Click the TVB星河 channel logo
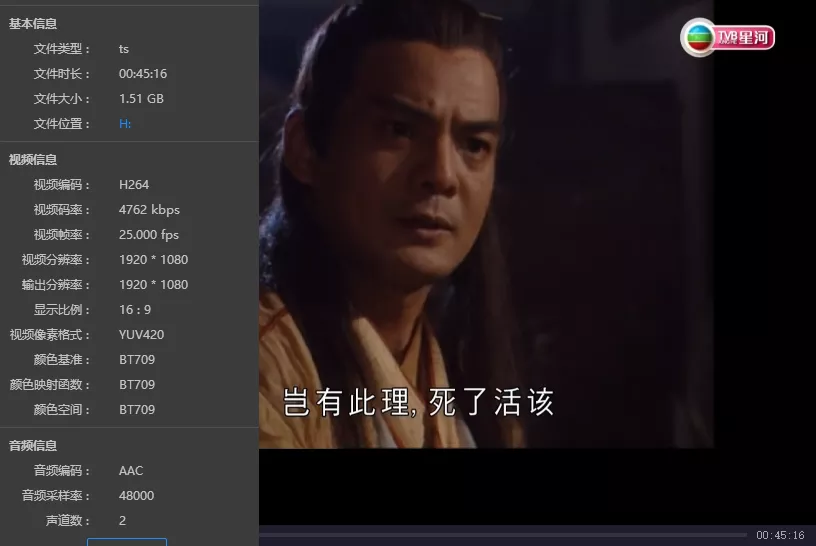The image size is (816, 546). [728, 37]
